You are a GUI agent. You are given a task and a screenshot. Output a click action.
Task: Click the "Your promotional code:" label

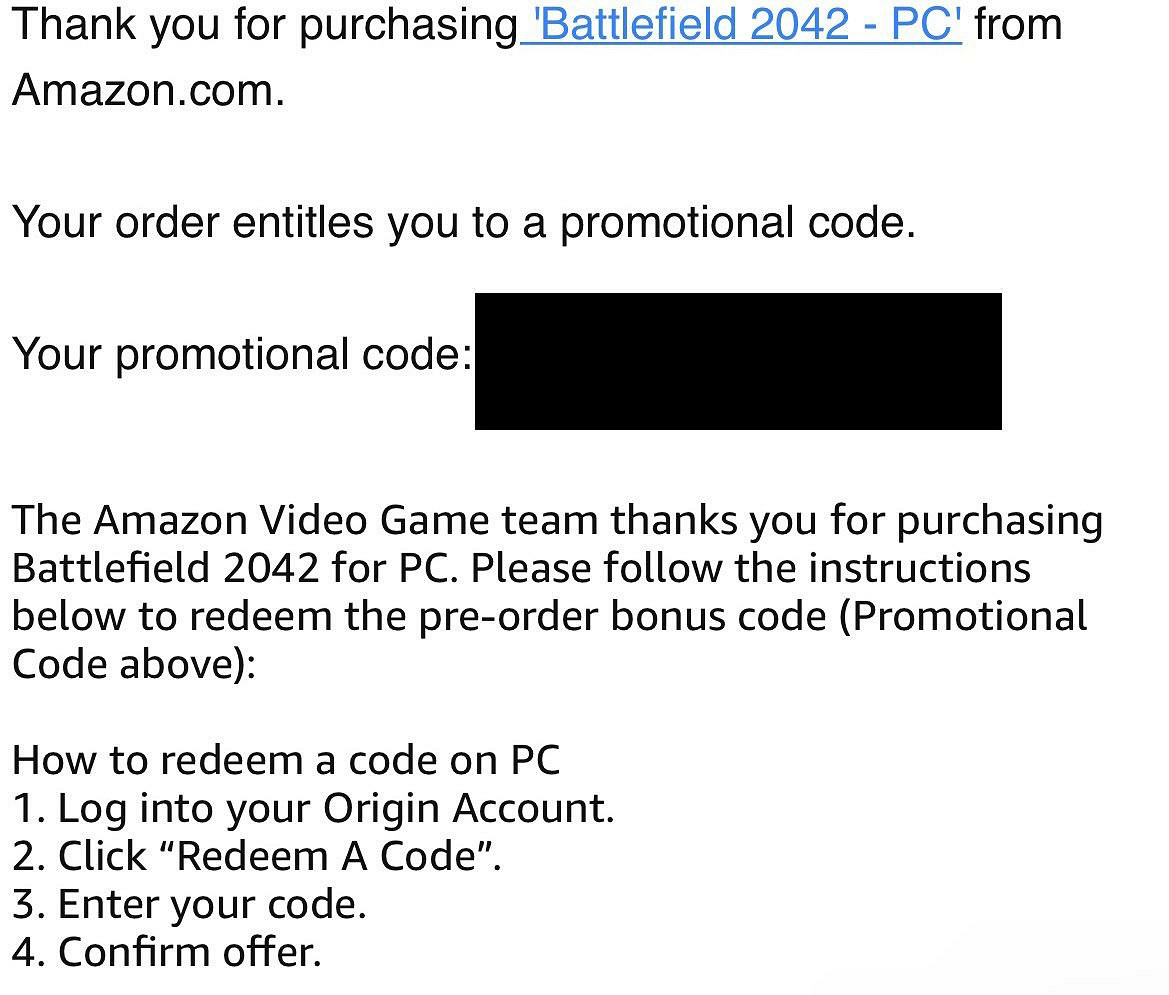pyautogui.click(x=242, y=355)
